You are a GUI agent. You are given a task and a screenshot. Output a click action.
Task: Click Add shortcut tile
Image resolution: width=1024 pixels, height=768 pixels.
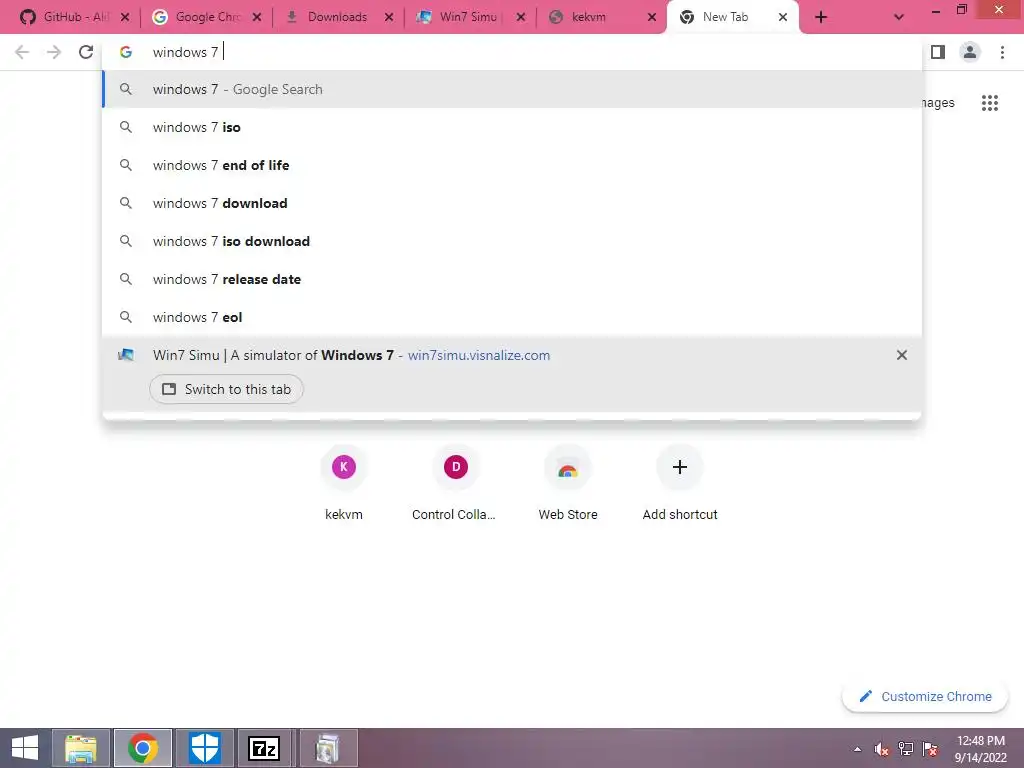[x=680, y=484]
